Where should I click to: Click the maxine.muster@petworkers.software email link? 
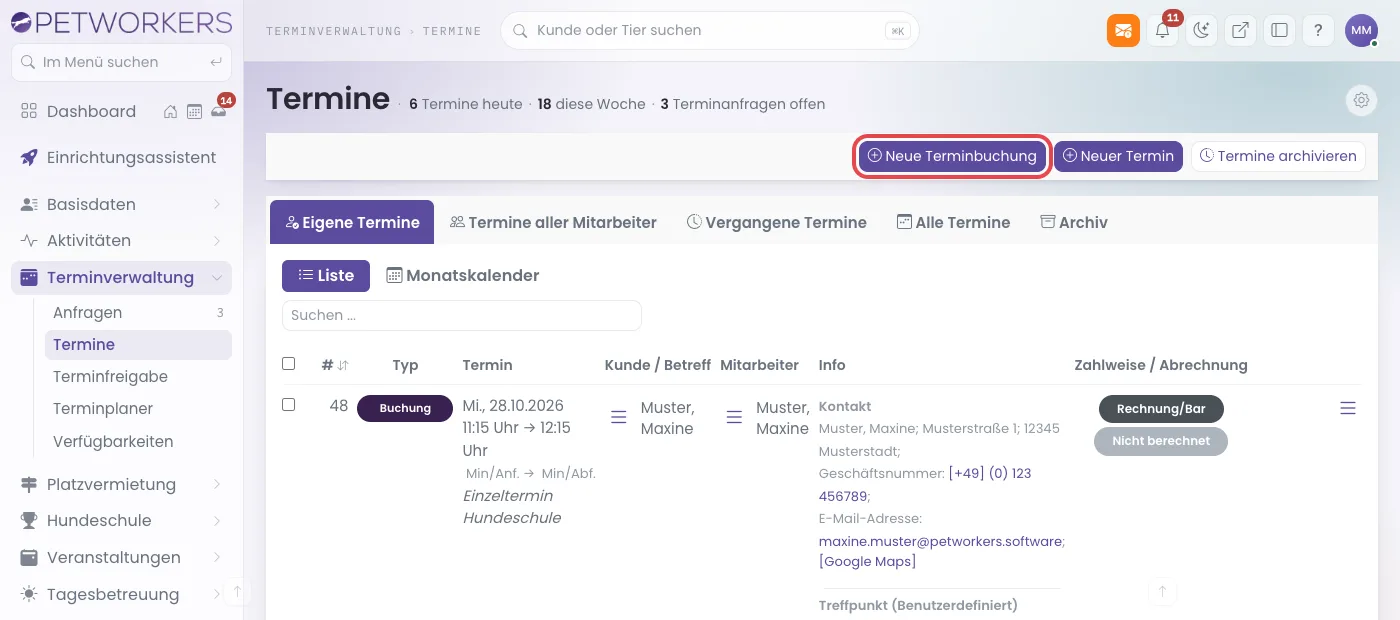click(x=940, y=541)
